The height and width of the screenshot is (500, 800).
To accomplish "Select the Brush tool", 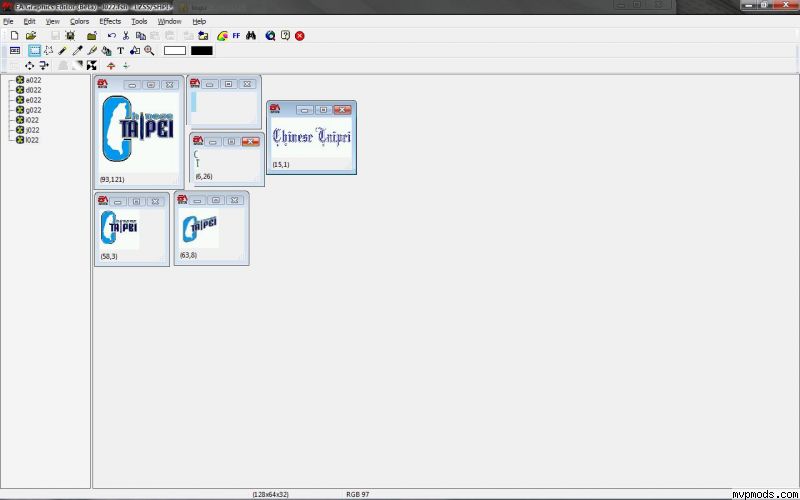I will click(92, 51).
